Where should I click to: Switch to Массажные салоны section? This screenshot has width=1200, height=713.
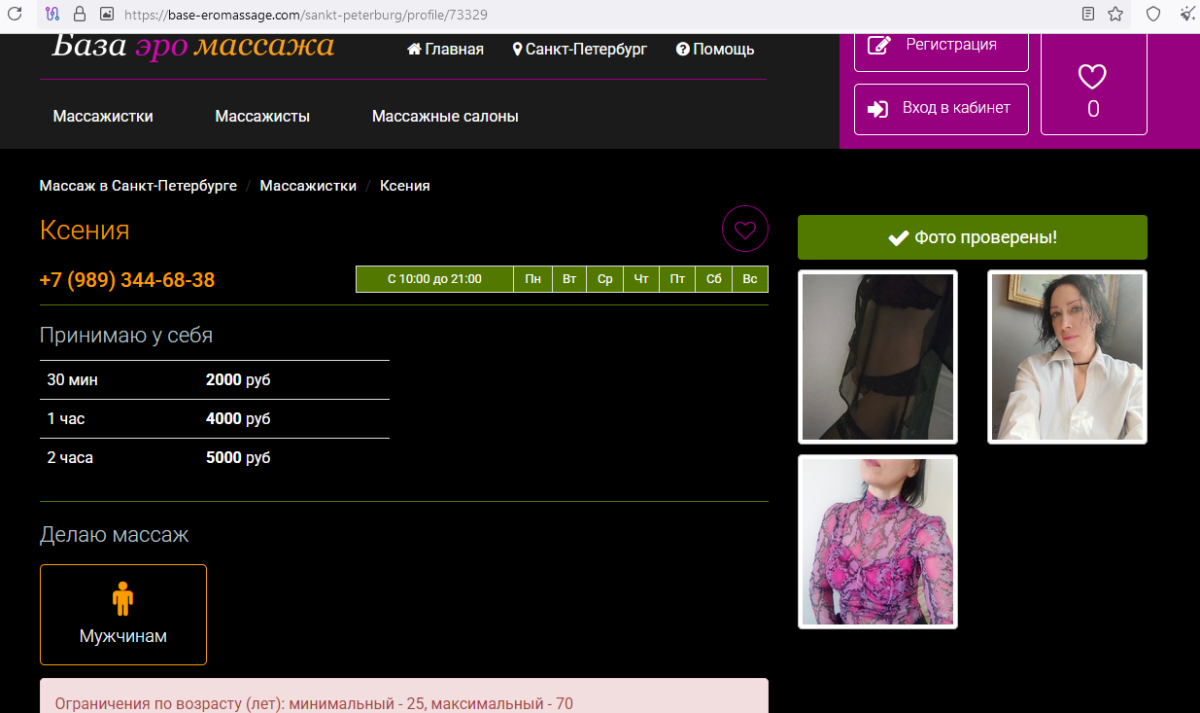coord(445,116)
